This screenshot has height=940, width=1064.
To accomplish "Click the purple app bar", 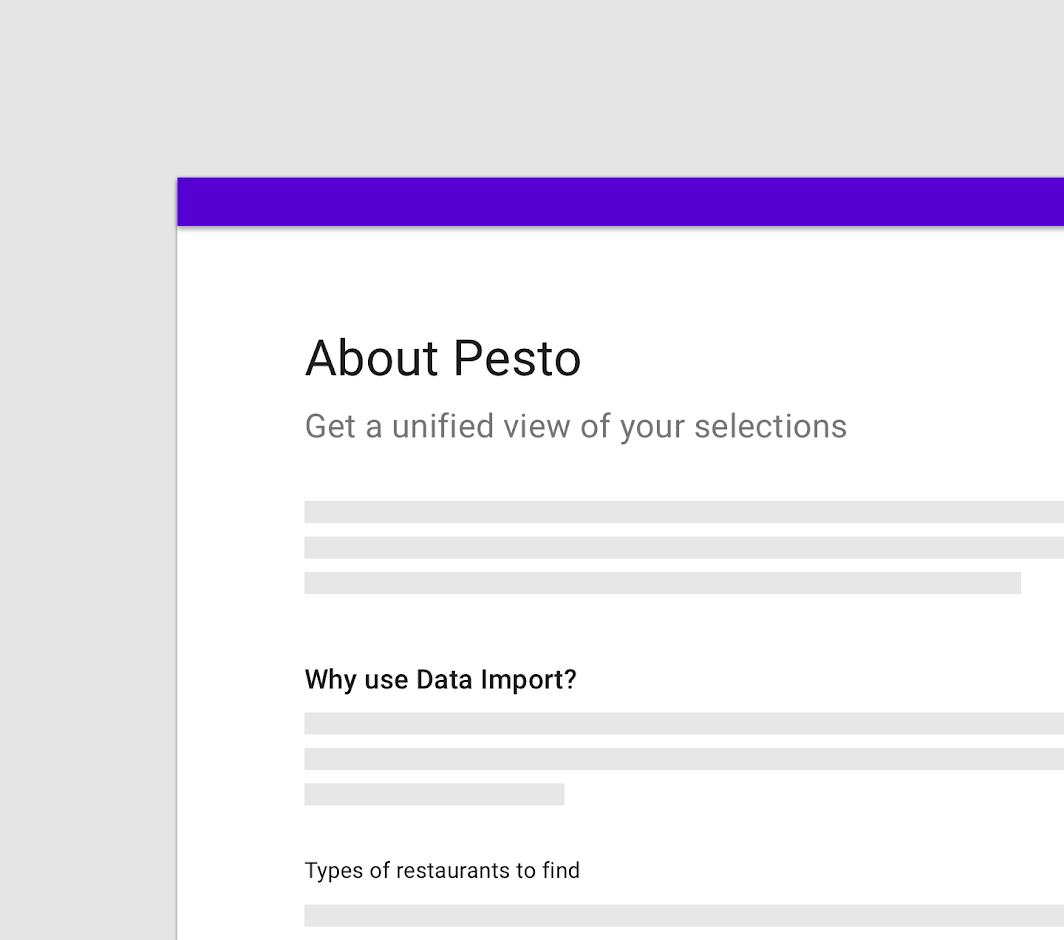I will [620, 202].
